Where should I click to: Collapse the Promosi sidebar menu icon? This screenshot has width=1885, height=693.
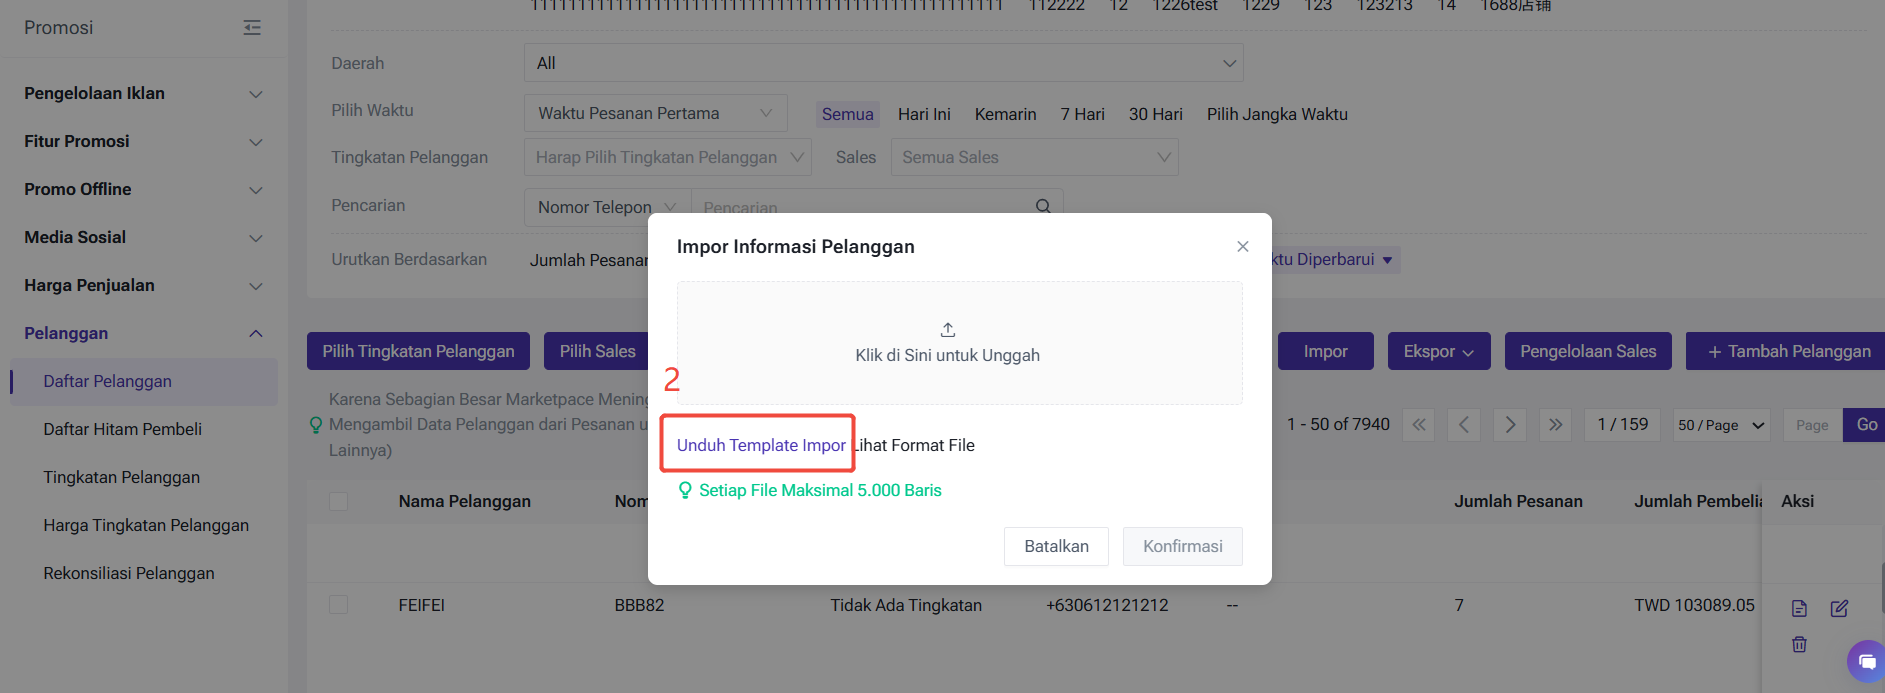click(x=252, y=28)
